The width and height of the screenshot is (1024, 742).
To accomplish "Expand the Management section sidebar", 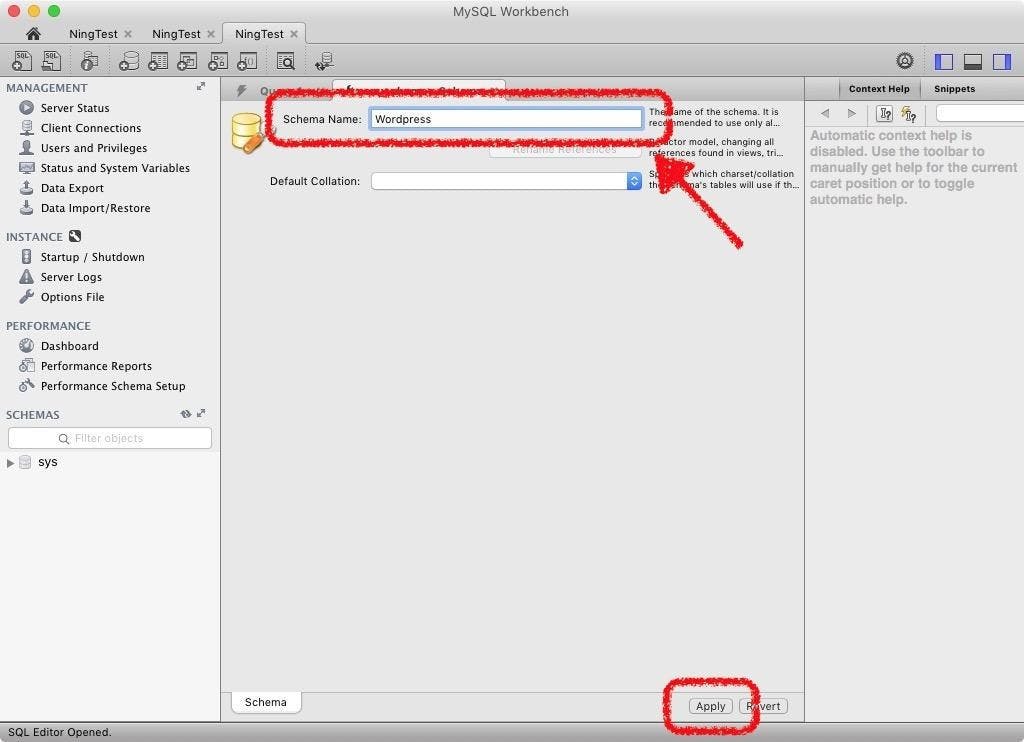I will [201, 86].
